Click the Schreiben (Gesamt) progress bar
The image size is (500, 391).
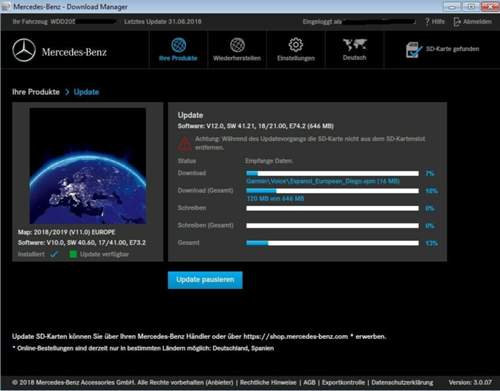click(332, 226)
